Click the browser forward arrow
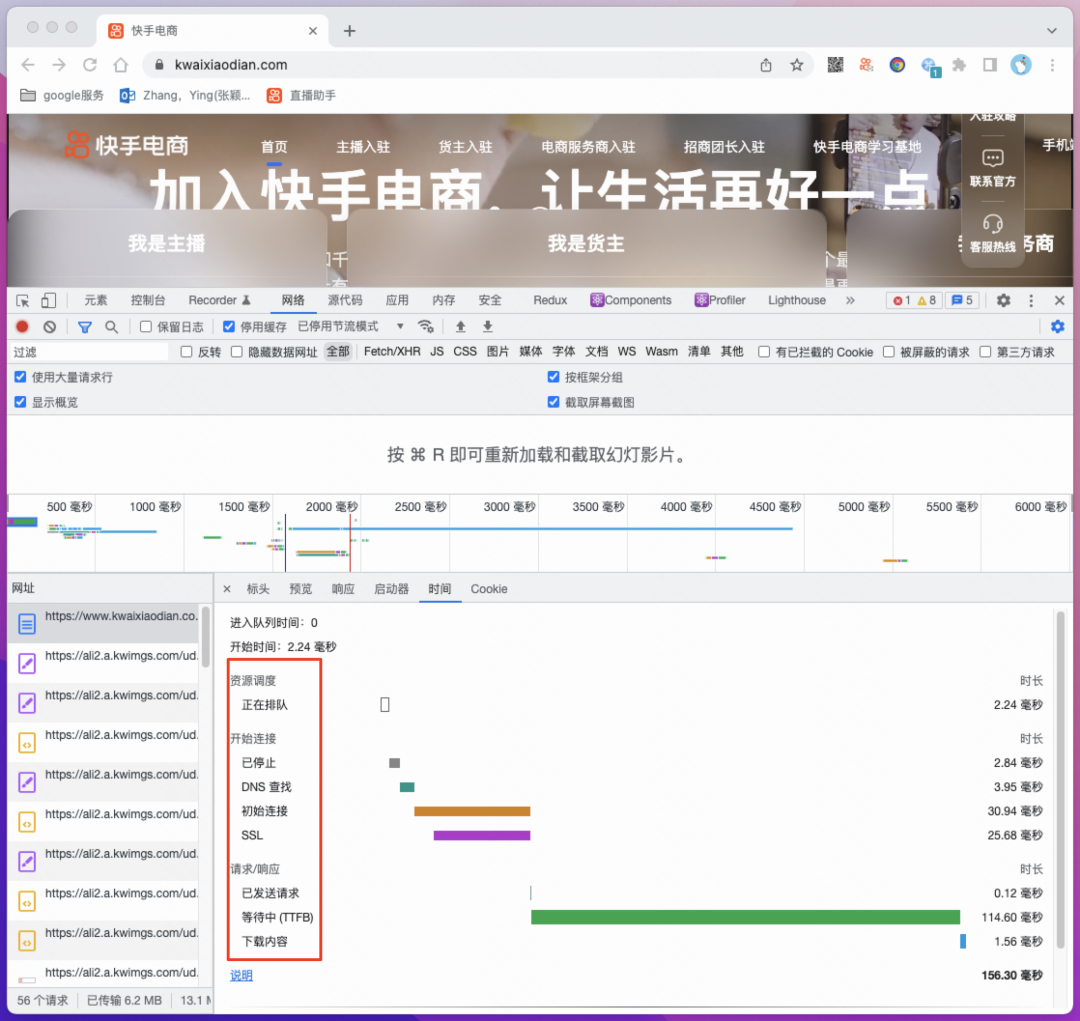1080x1021 pixels. tap(59, 65)
